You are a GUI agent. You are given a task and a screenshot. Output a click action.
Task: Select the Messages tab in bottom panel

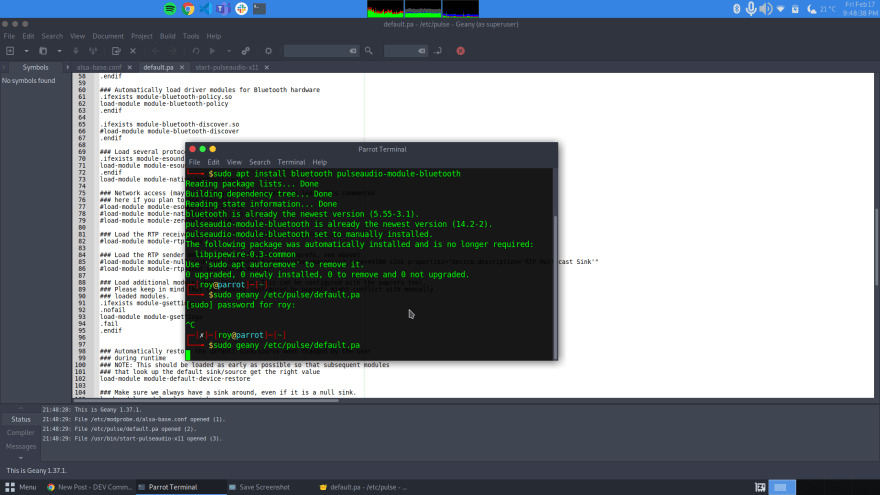click(21, 447)
